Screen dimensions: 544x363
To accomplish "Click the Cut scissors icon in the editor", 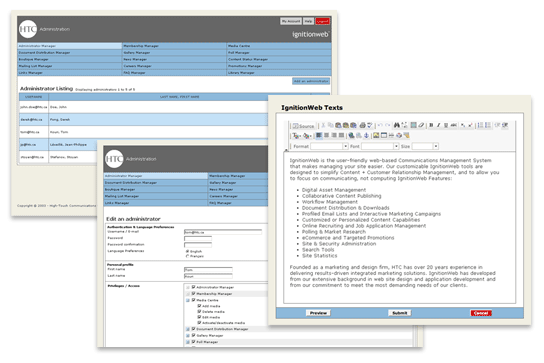I will point(323,125).
